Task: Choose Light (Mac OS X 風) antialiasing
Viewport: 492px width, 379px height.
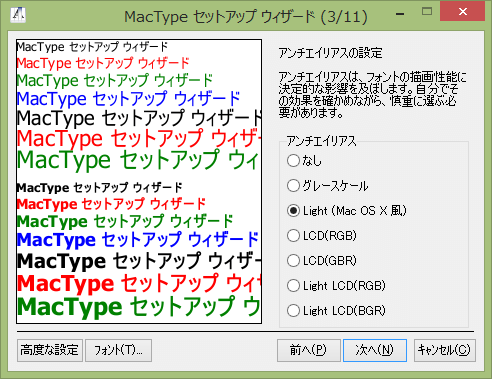Action: pos(347,211)
